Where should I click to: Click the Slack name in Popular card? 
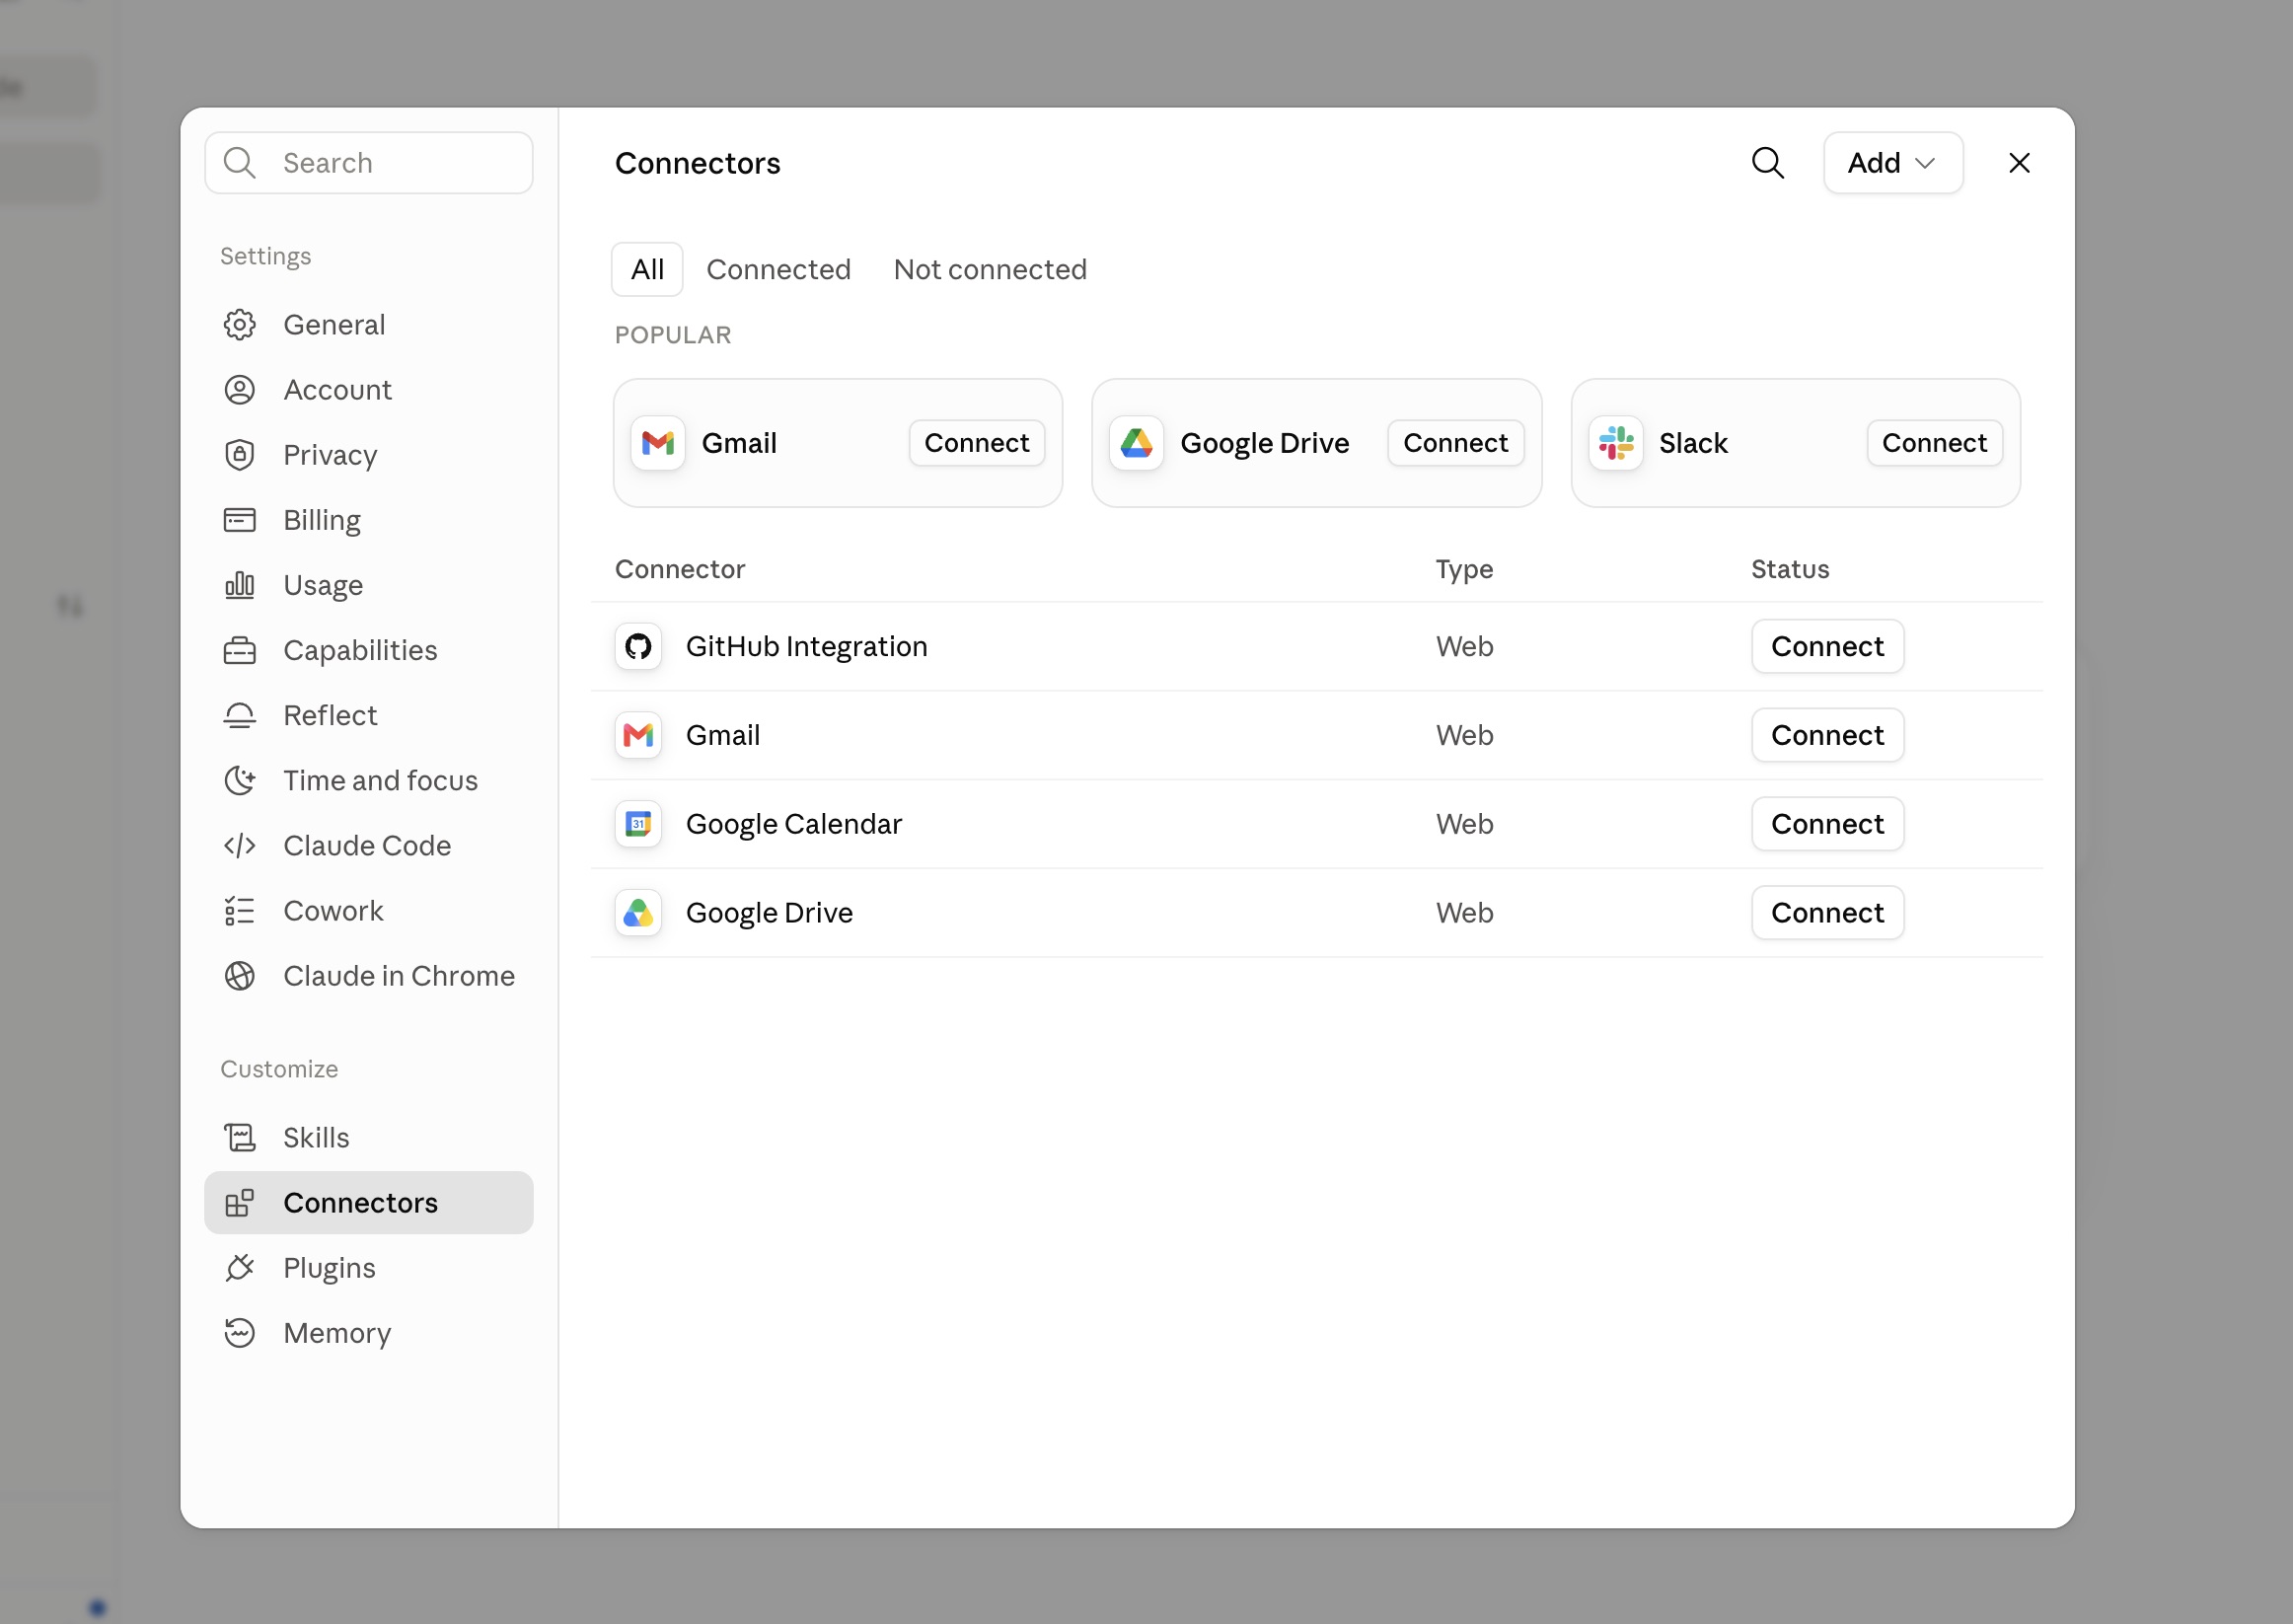tap(1693, 443)
